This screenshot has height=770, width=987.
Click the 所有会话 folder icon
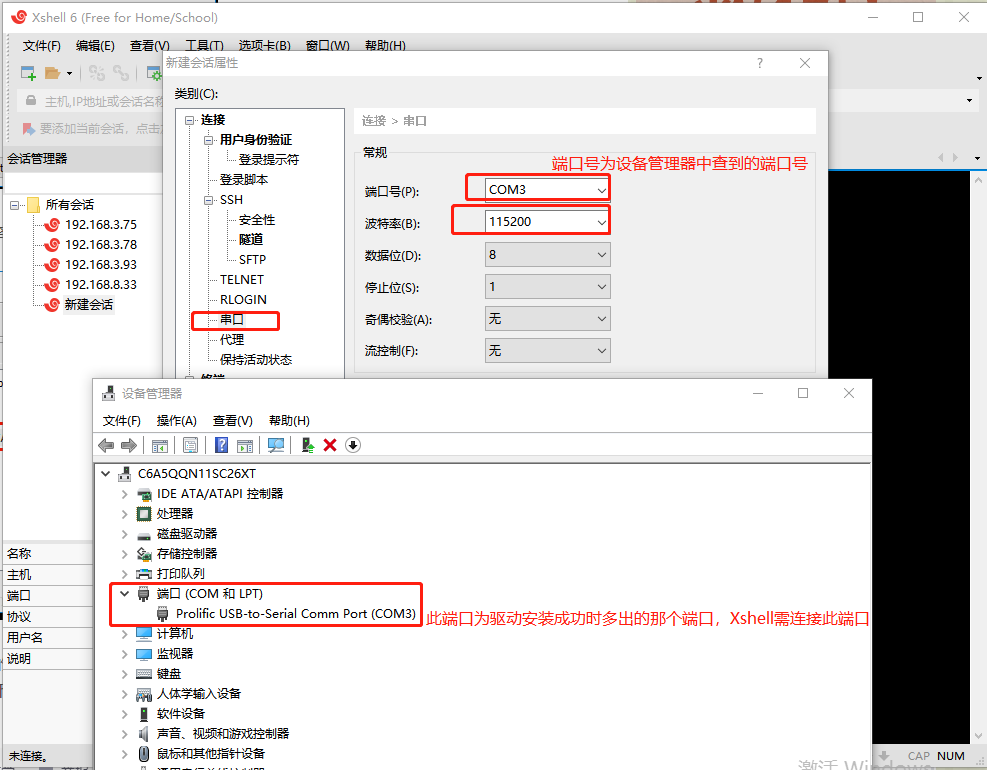tap(33, 205)
